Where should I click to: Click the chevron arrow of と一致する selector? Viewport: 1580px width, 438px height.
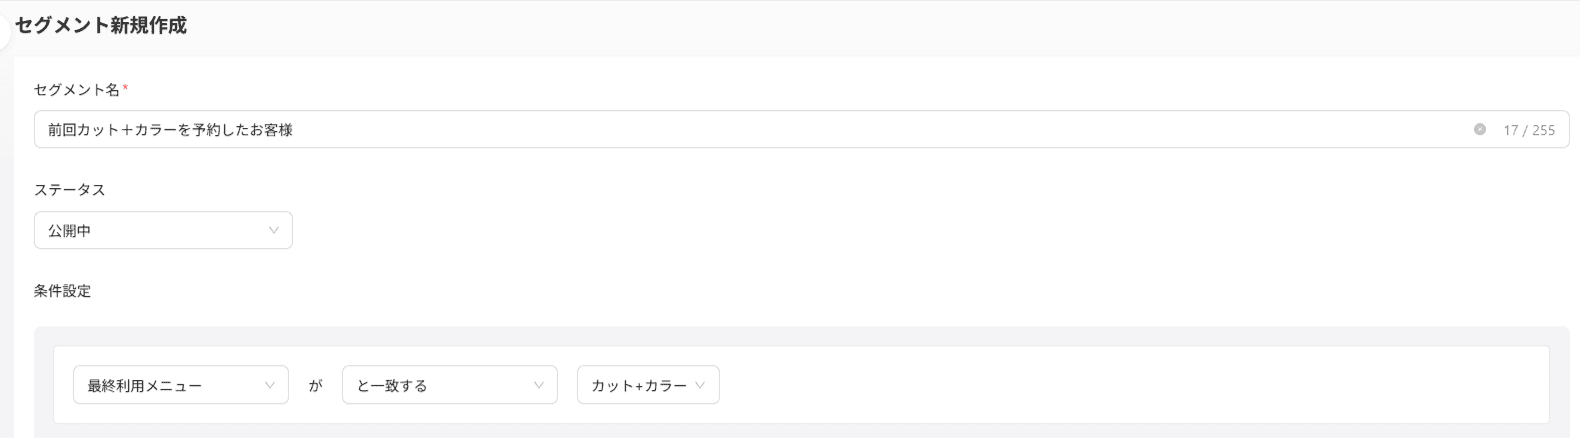pyautogui.click(x=539, y=385)
